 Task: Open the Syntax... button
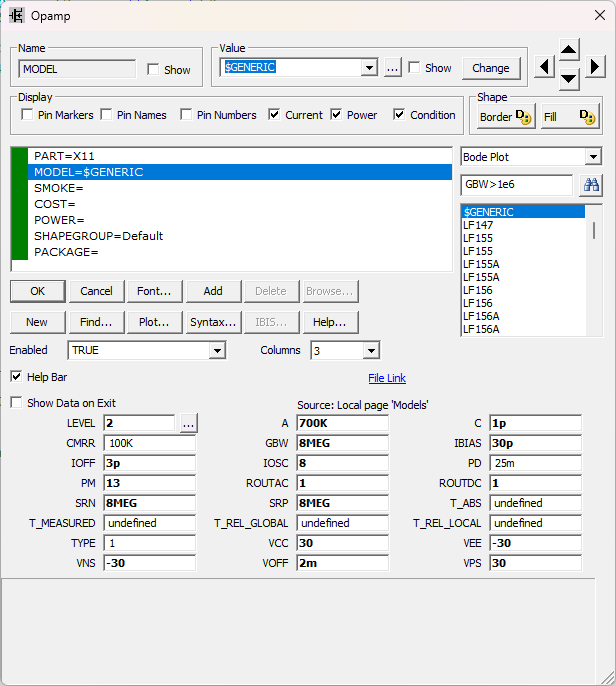pyautogui.click(x=213, y=322)
